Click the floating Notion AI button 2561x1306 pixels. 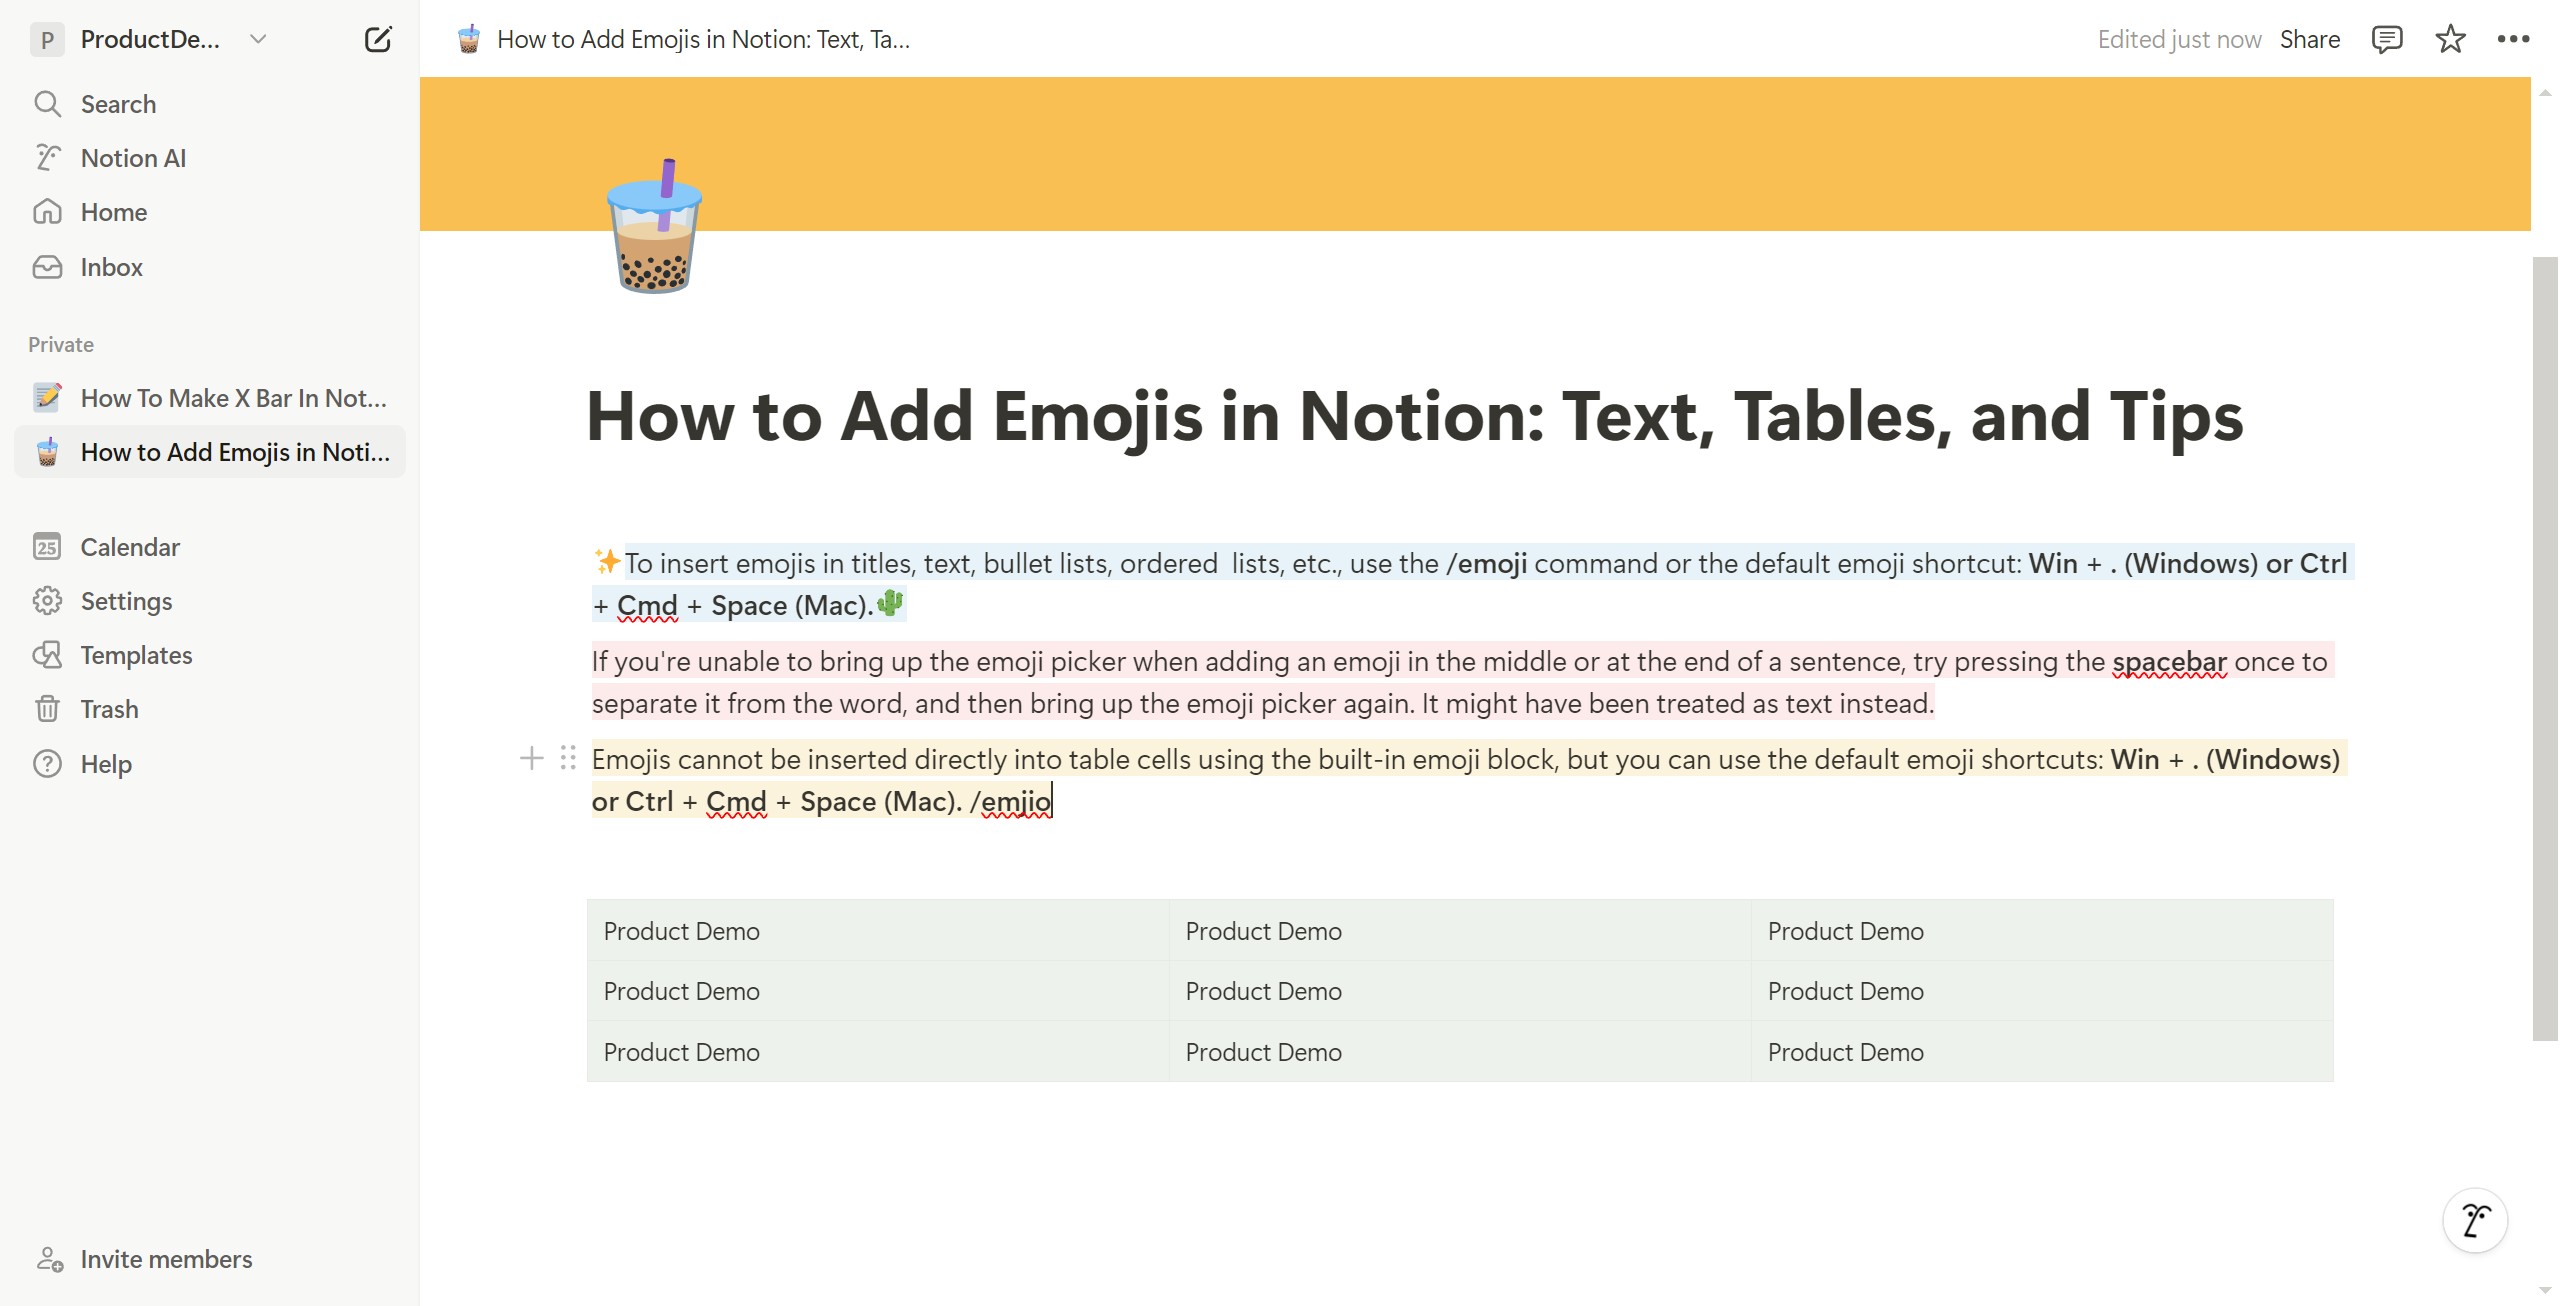point(2475,1221)
